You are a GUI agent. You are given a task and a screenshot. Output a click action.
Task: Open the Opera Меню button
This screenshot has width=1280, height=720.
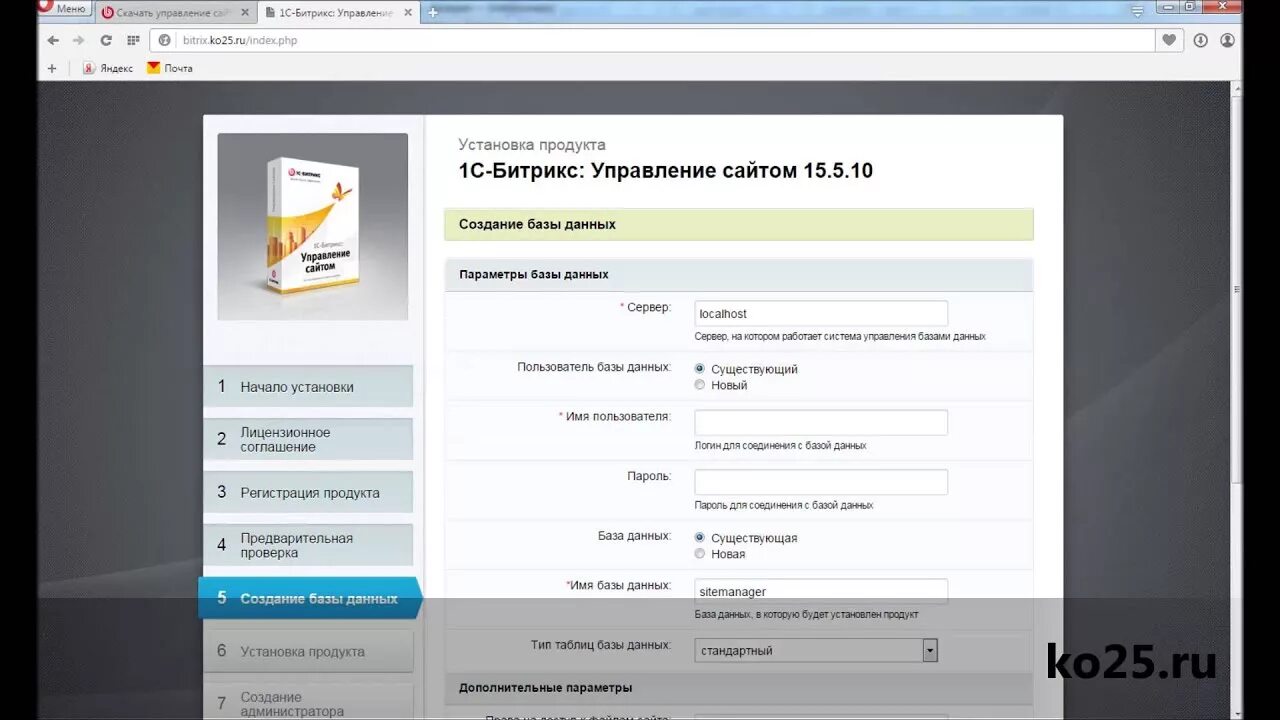coord(66,9)
